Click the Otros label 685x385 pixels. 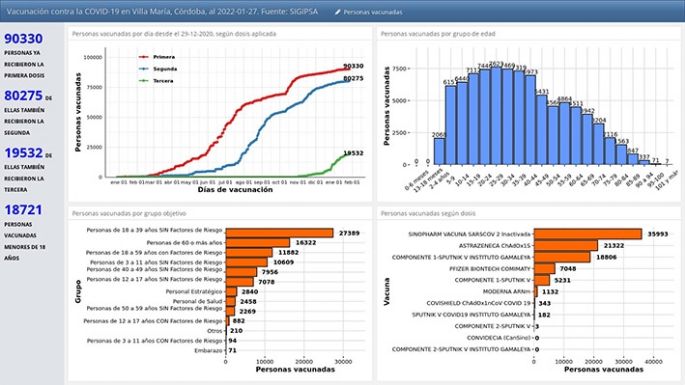(214, 331)
